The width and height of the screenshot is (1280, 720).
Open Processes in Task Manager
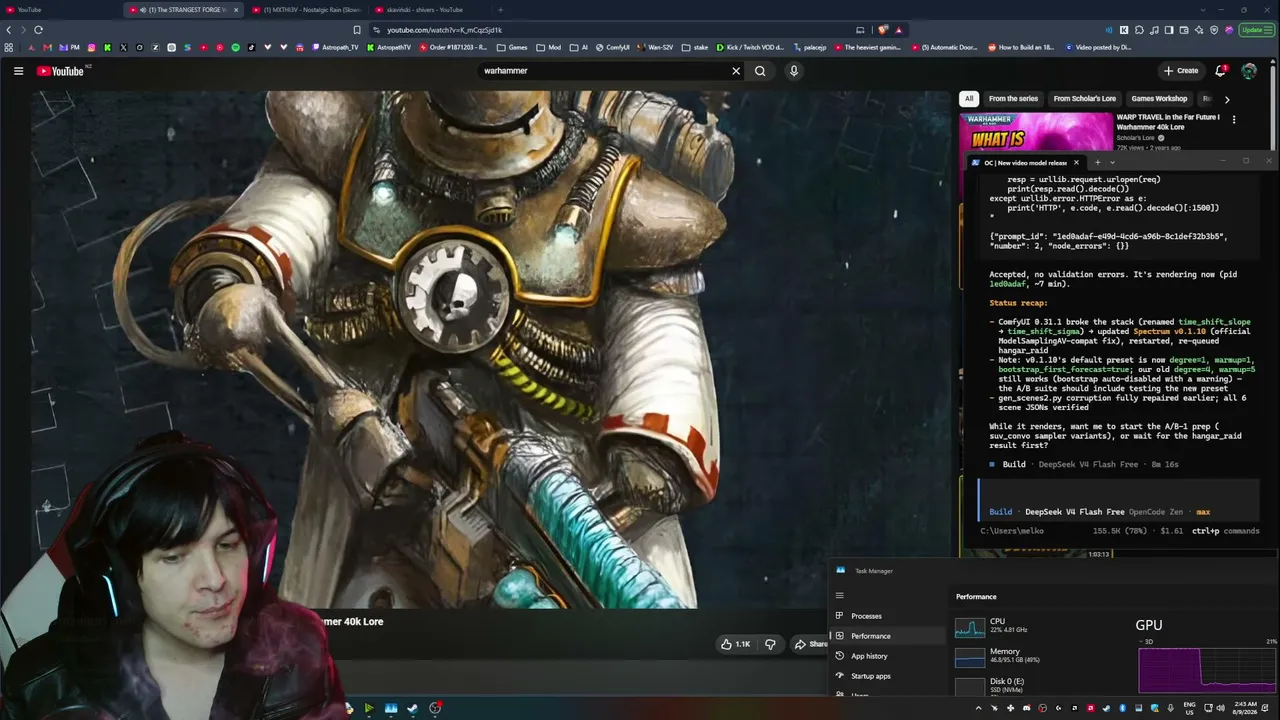887,616
